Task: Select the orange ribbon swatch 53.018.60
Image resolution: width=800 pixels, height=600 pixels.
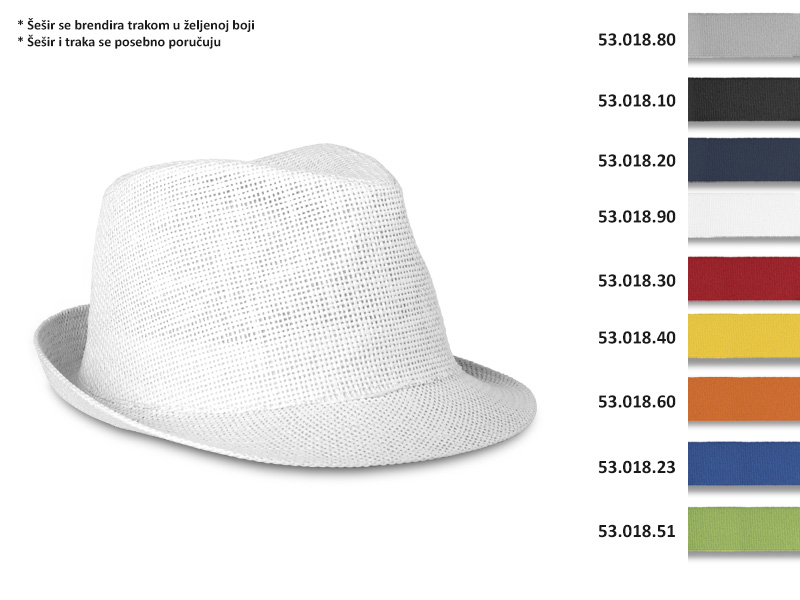Action: (x=744, y=399)
